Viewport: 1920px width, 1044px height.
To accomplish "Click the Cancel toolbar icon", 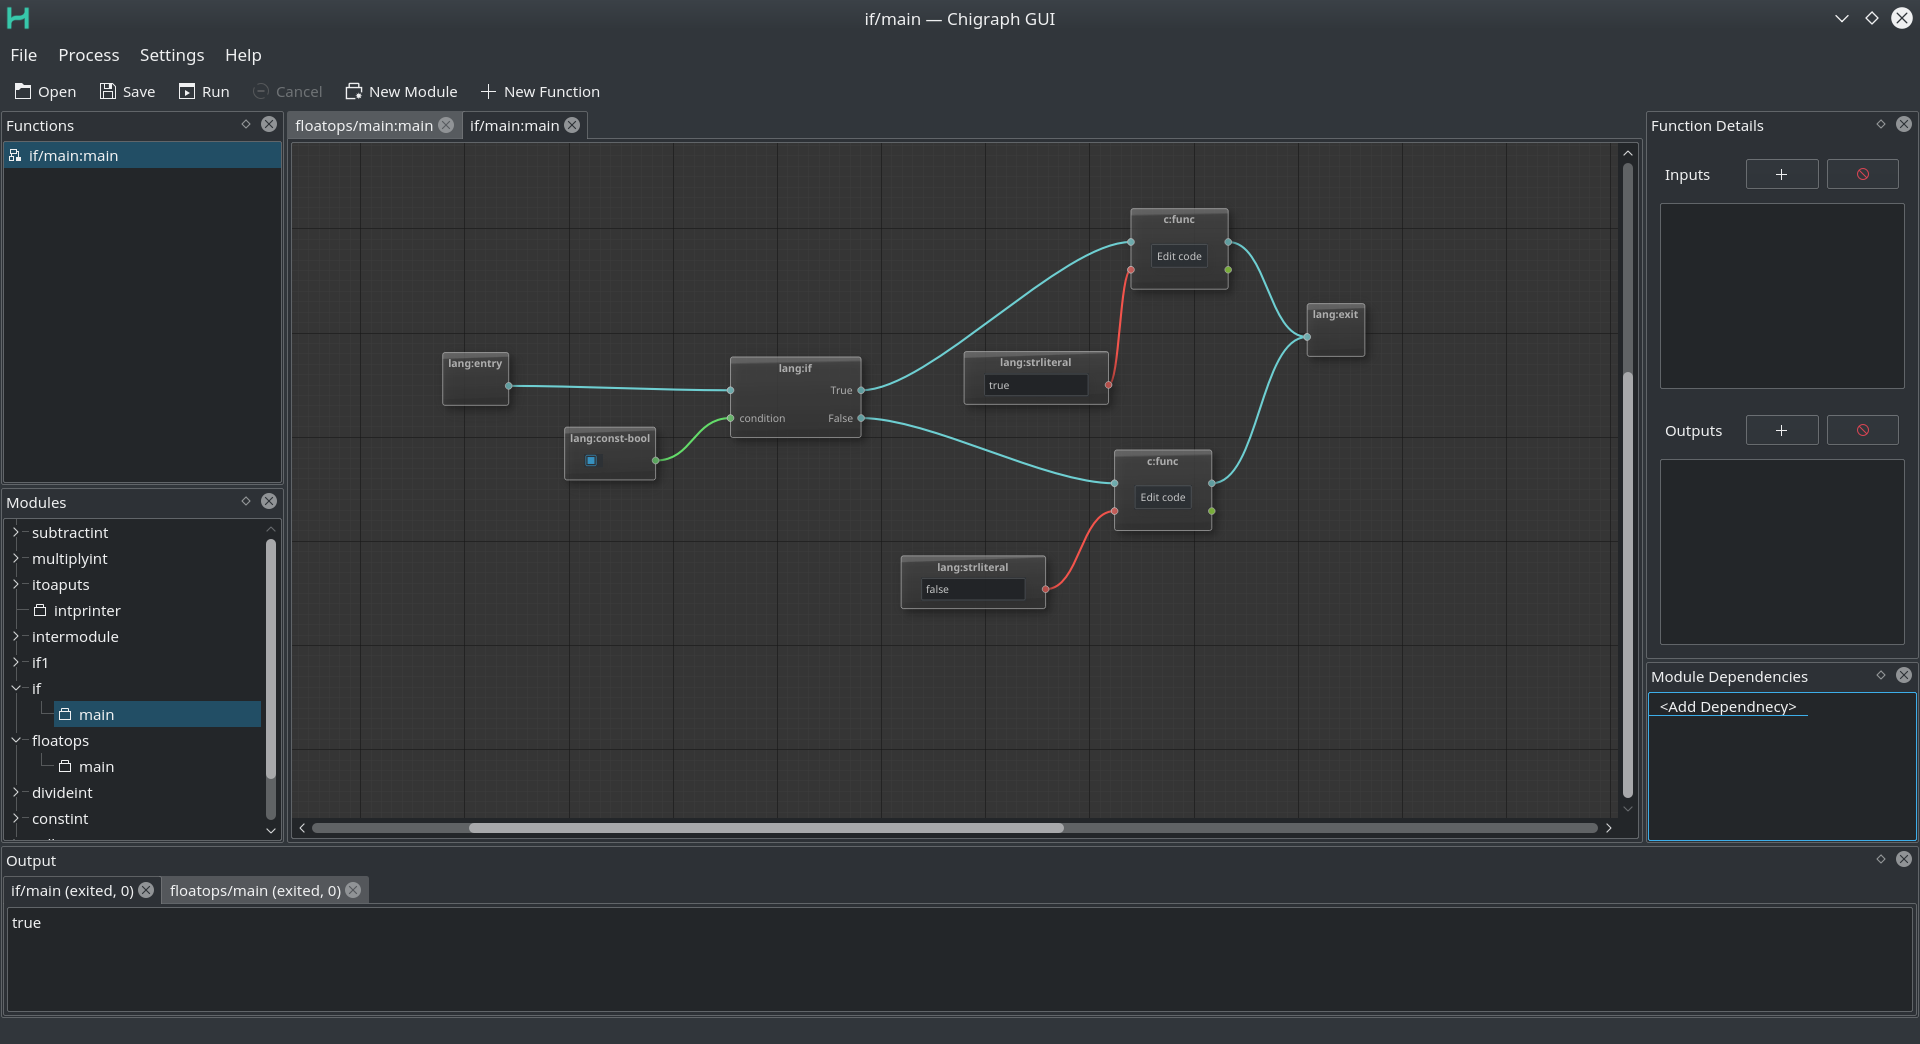I will coord(259,91).
